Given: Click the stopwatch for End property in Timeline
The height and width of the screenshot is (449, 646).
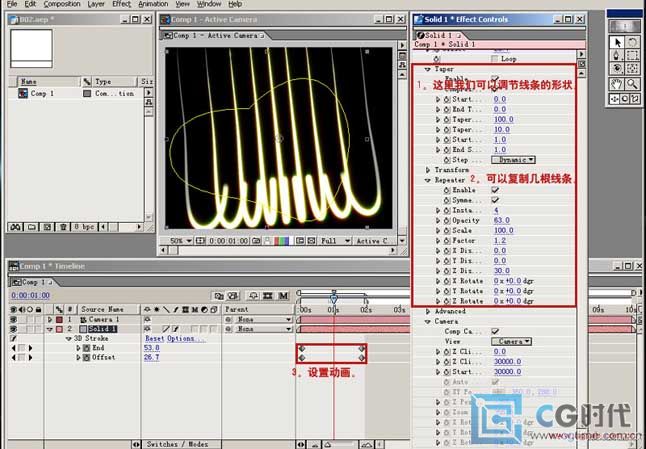Looking at the screenshot, I should 87,348.
